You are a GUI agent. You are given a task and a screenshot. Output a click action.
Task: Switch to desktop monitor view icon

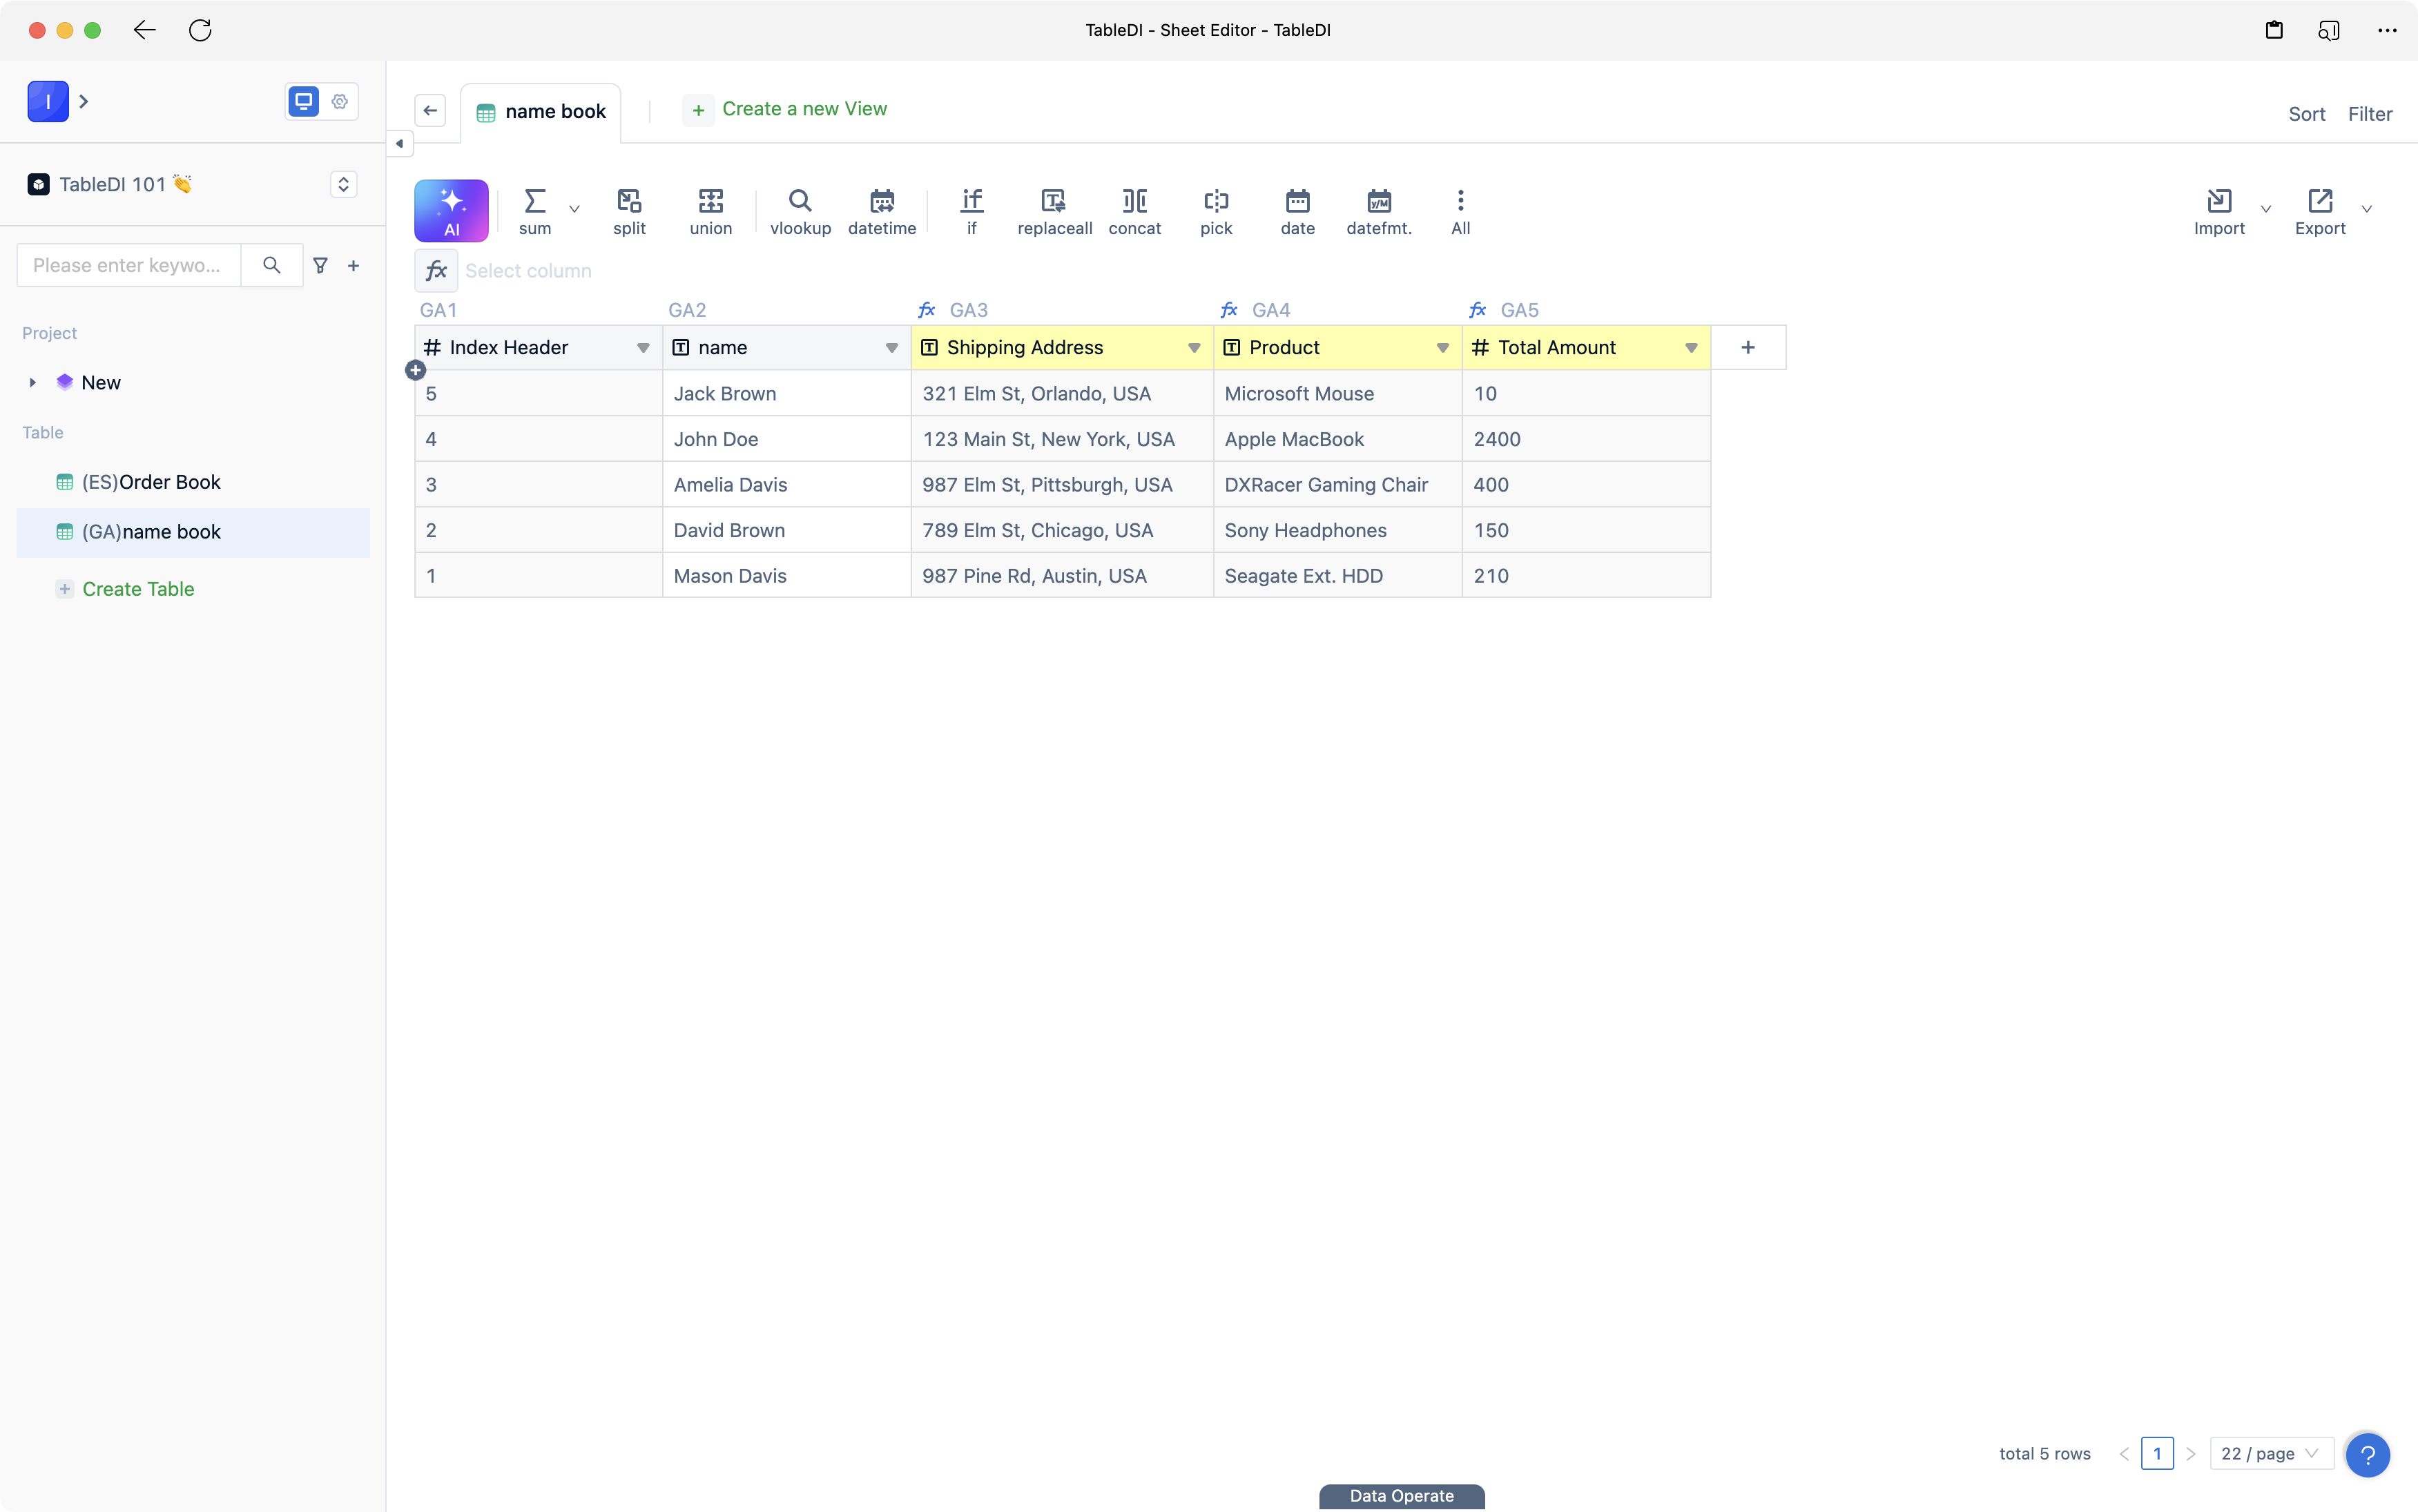[304, 101]
